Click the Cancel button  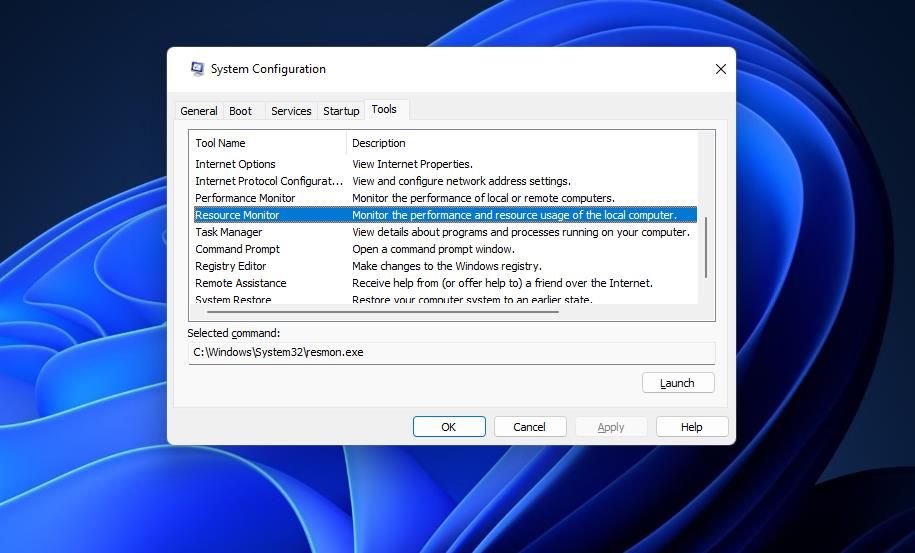coord(530,426)
